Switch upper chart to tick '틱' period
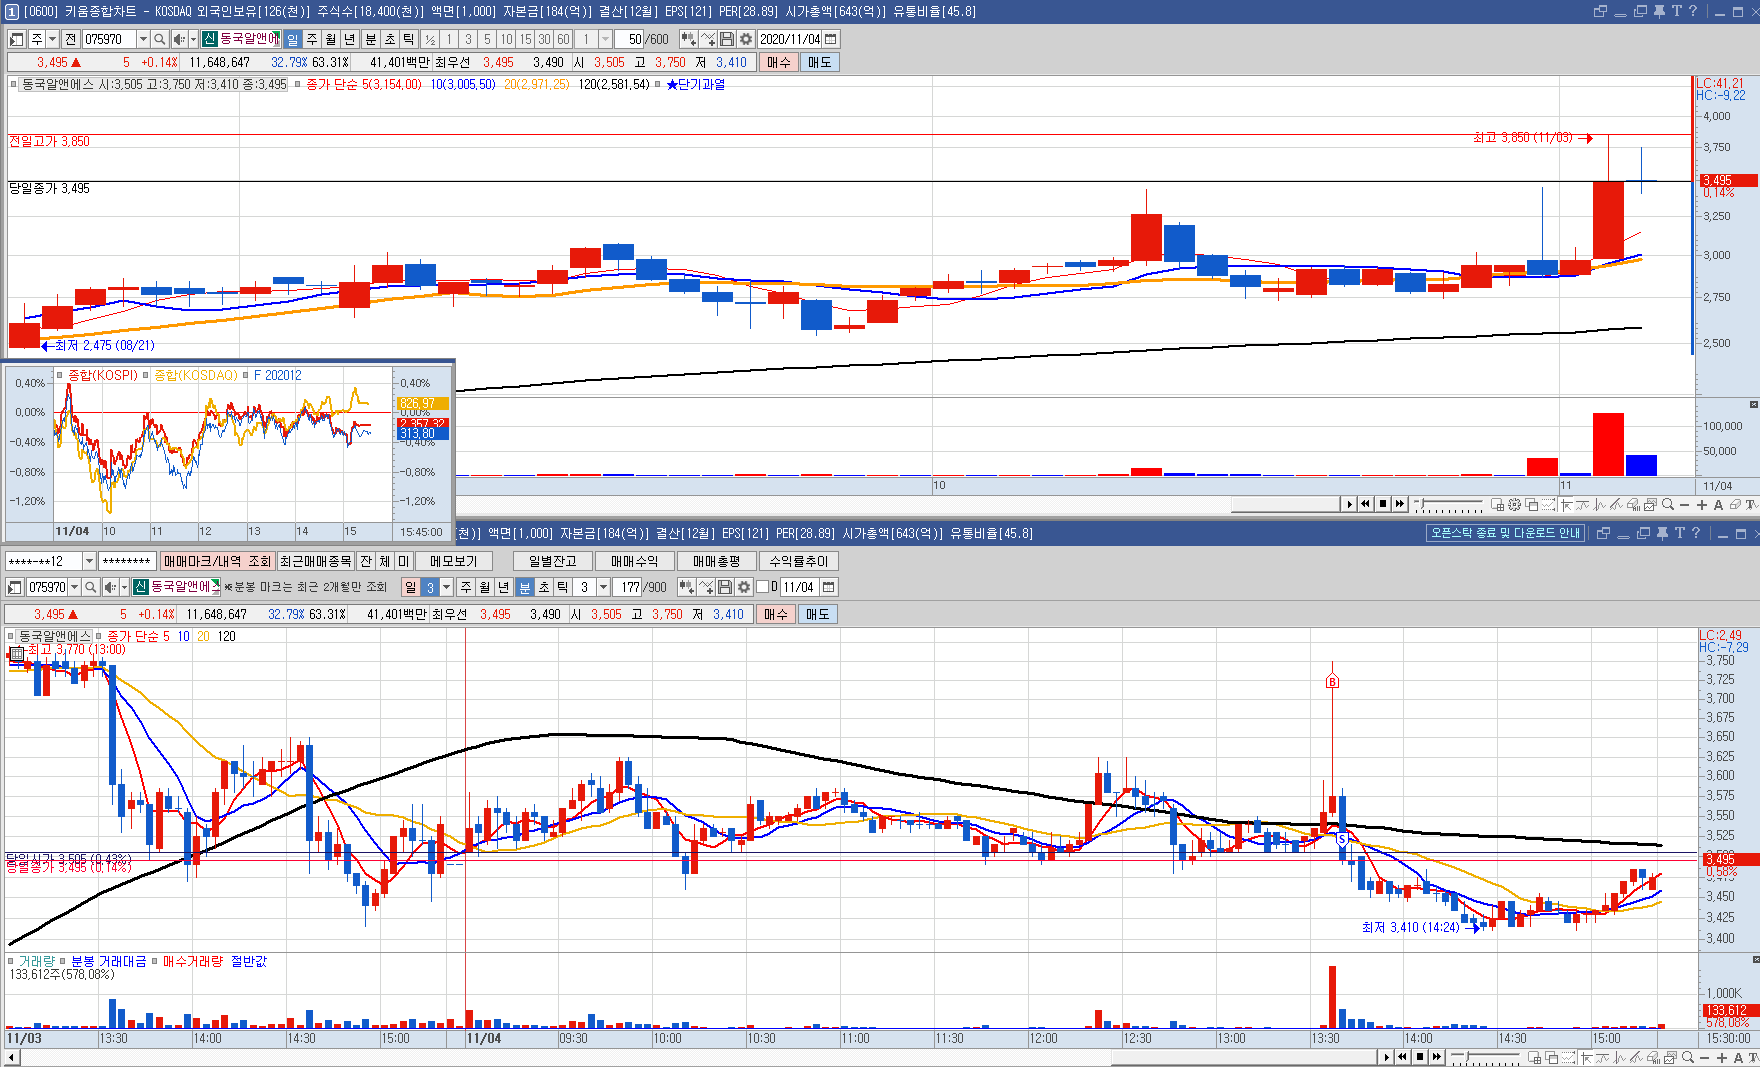1760x1070 pixels. coord(409,39)
